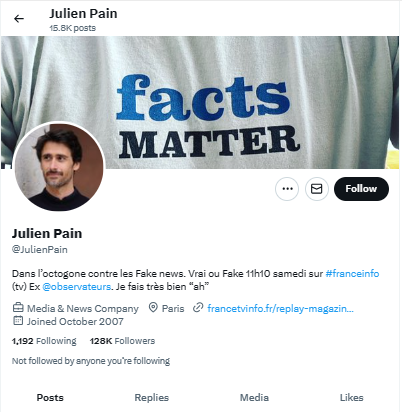Viewport: 402px width, 412px height.
Task: Click the briefcase Media & News Company icon
Action: click(18, 307)
